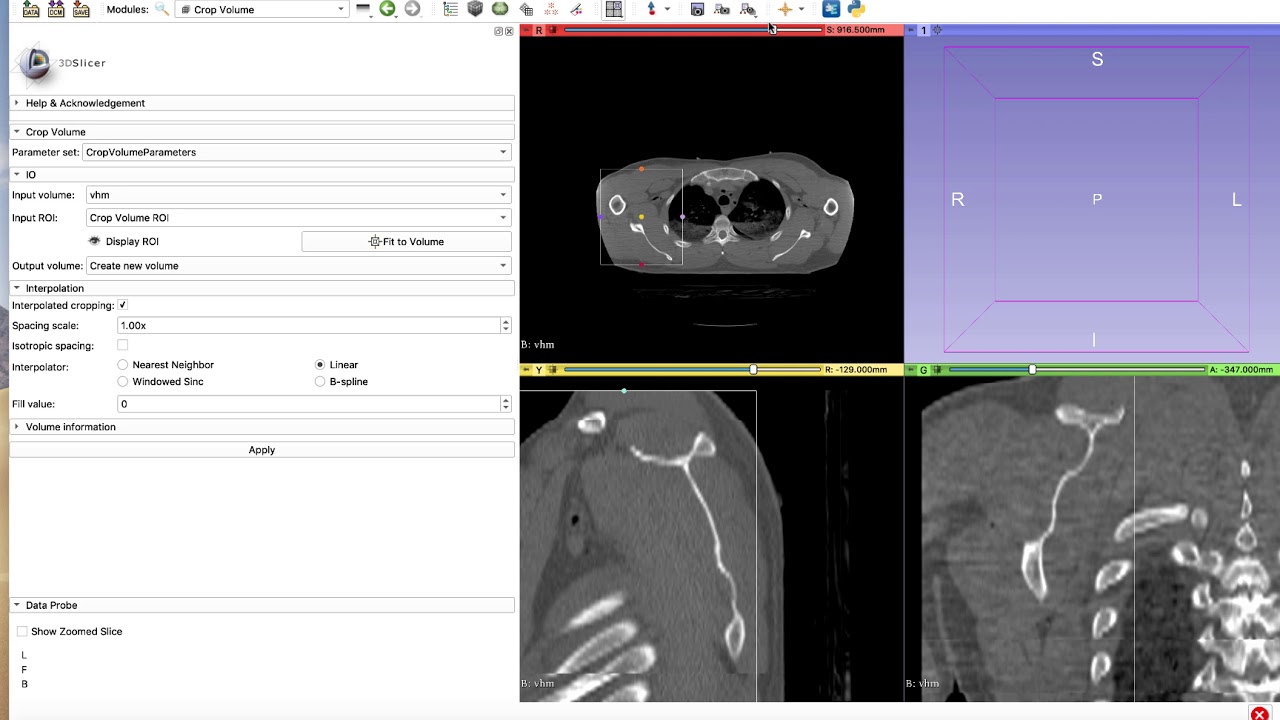Open the Input volume dropdown (vhm)
Image resolution: width=1280 pixels, height=720 pixels.
299,195
